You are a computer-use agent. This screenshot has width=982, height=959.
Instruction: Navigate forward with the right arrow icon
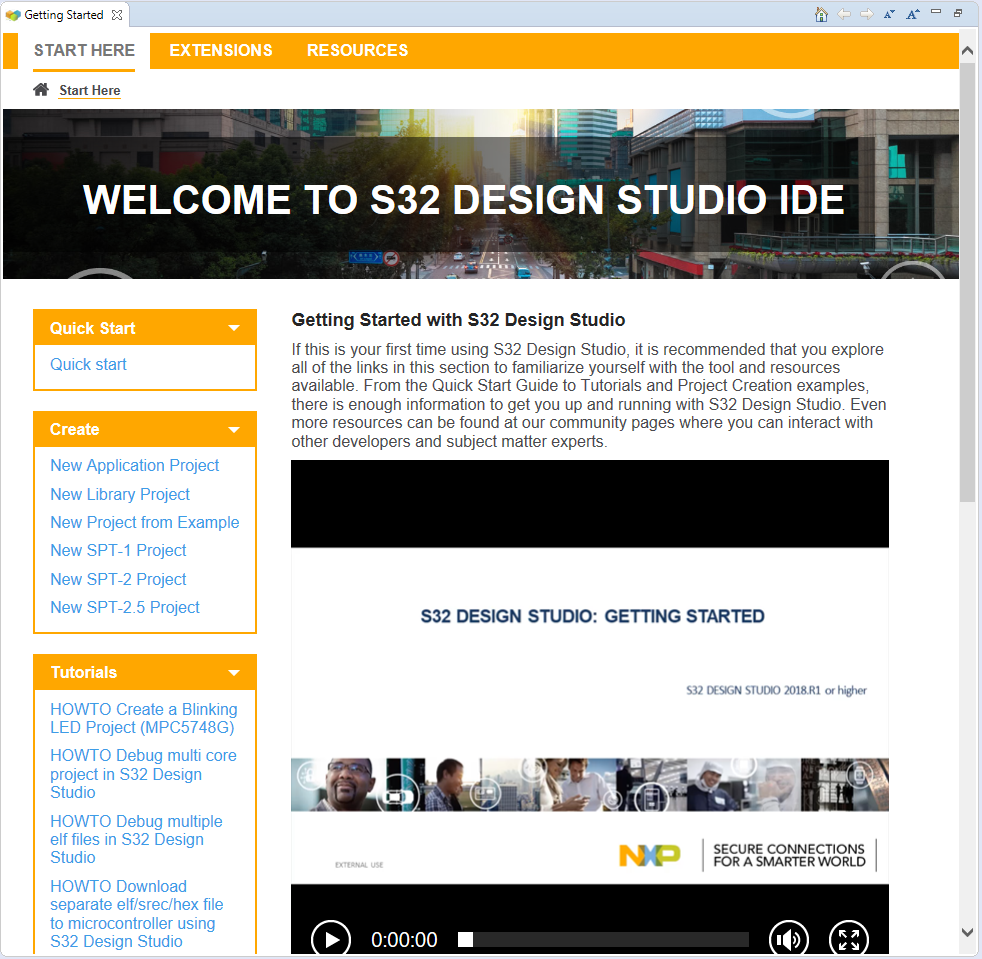(x=867, y=14)
